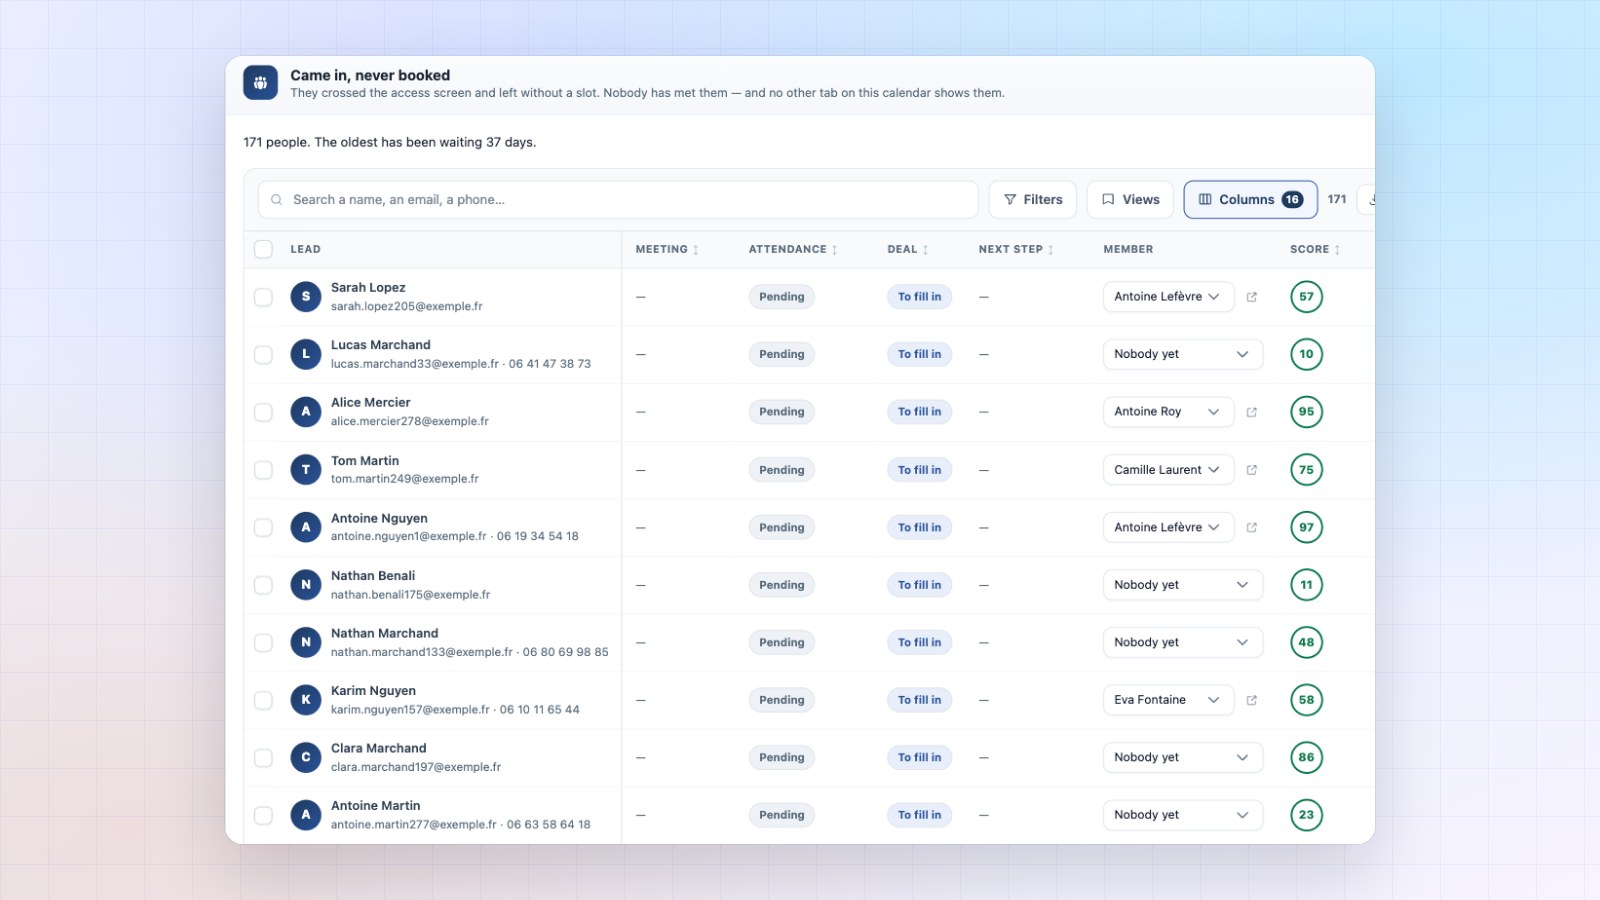Image resolution: width=1600 pixels, height=900 pixels.
Task: Open external link icon in Karim Nguyen row
Action: 1251,700
